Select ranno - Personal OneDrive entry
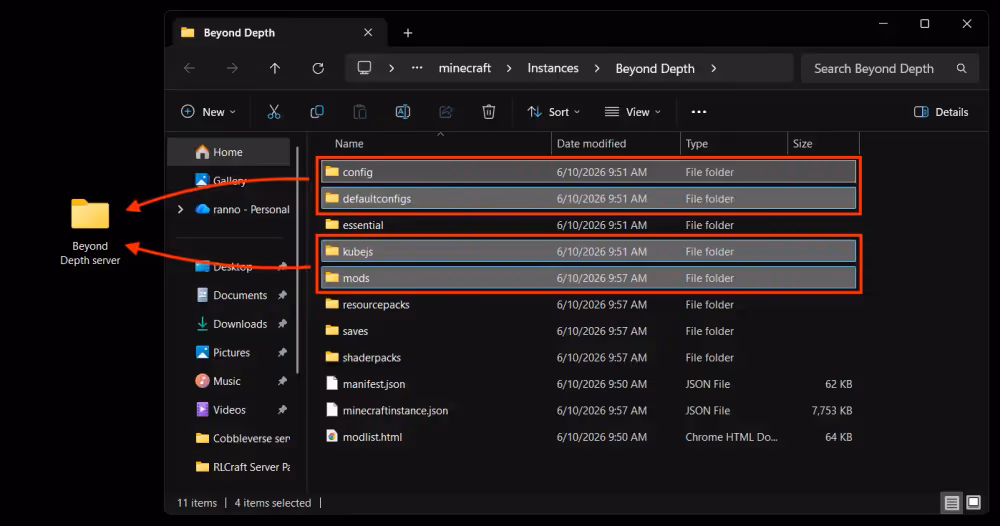Screen dimensions: 1000x526 [x=242, y=209]
